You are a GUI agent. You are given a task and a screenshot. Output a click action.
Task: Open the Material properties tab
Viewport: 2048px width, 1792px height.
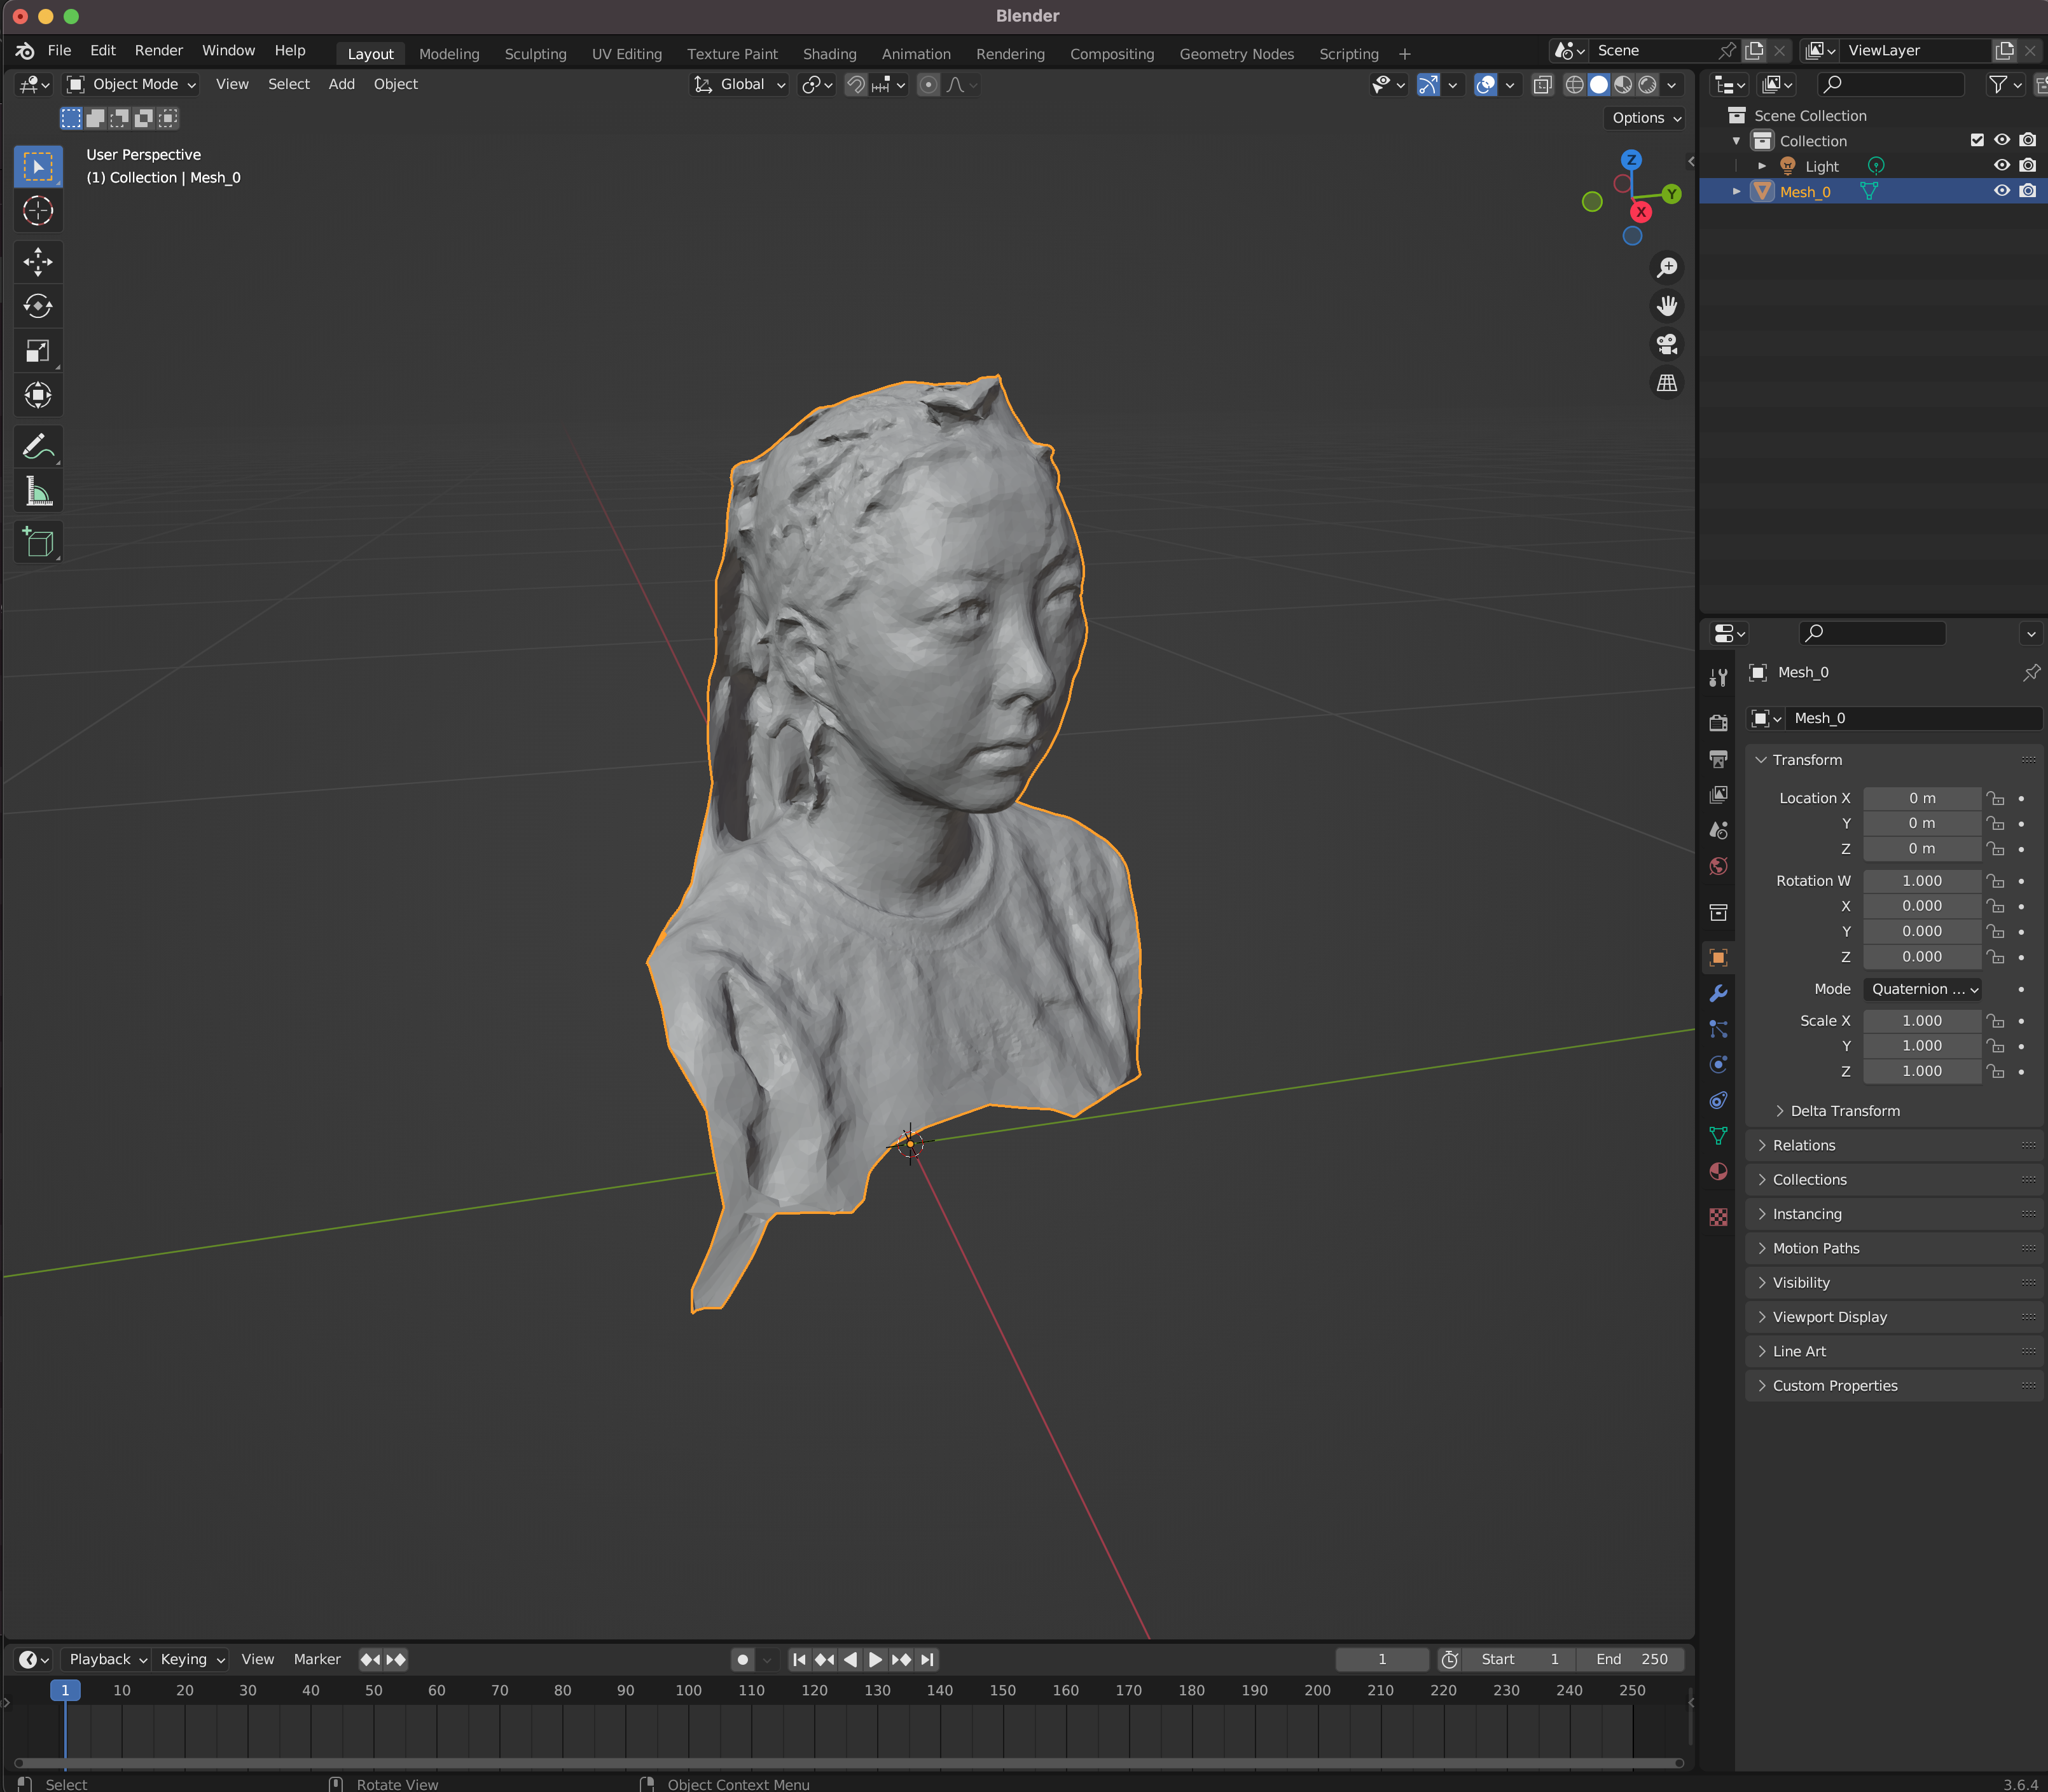[x=1718, y=1171]
